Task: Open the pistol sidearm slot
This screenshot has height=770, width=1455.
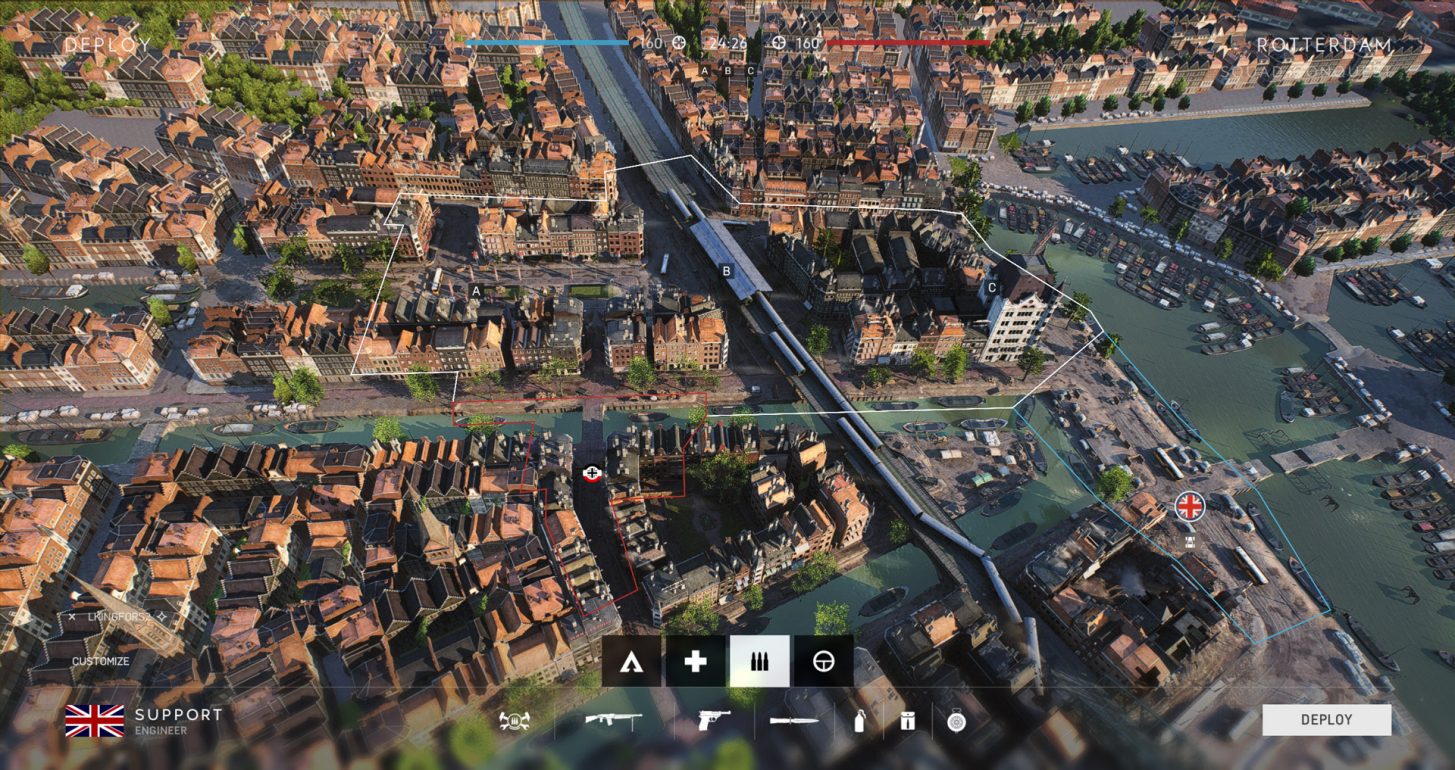Action: click(x=713, y=720)
